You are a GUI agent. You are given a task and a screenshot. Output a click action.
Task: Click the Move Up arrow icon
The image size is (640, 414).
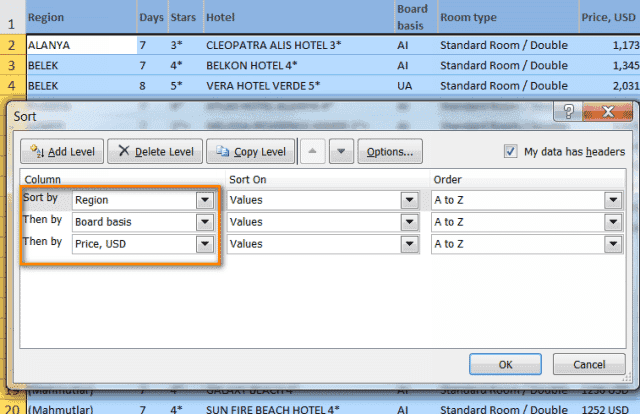(312, 152)
